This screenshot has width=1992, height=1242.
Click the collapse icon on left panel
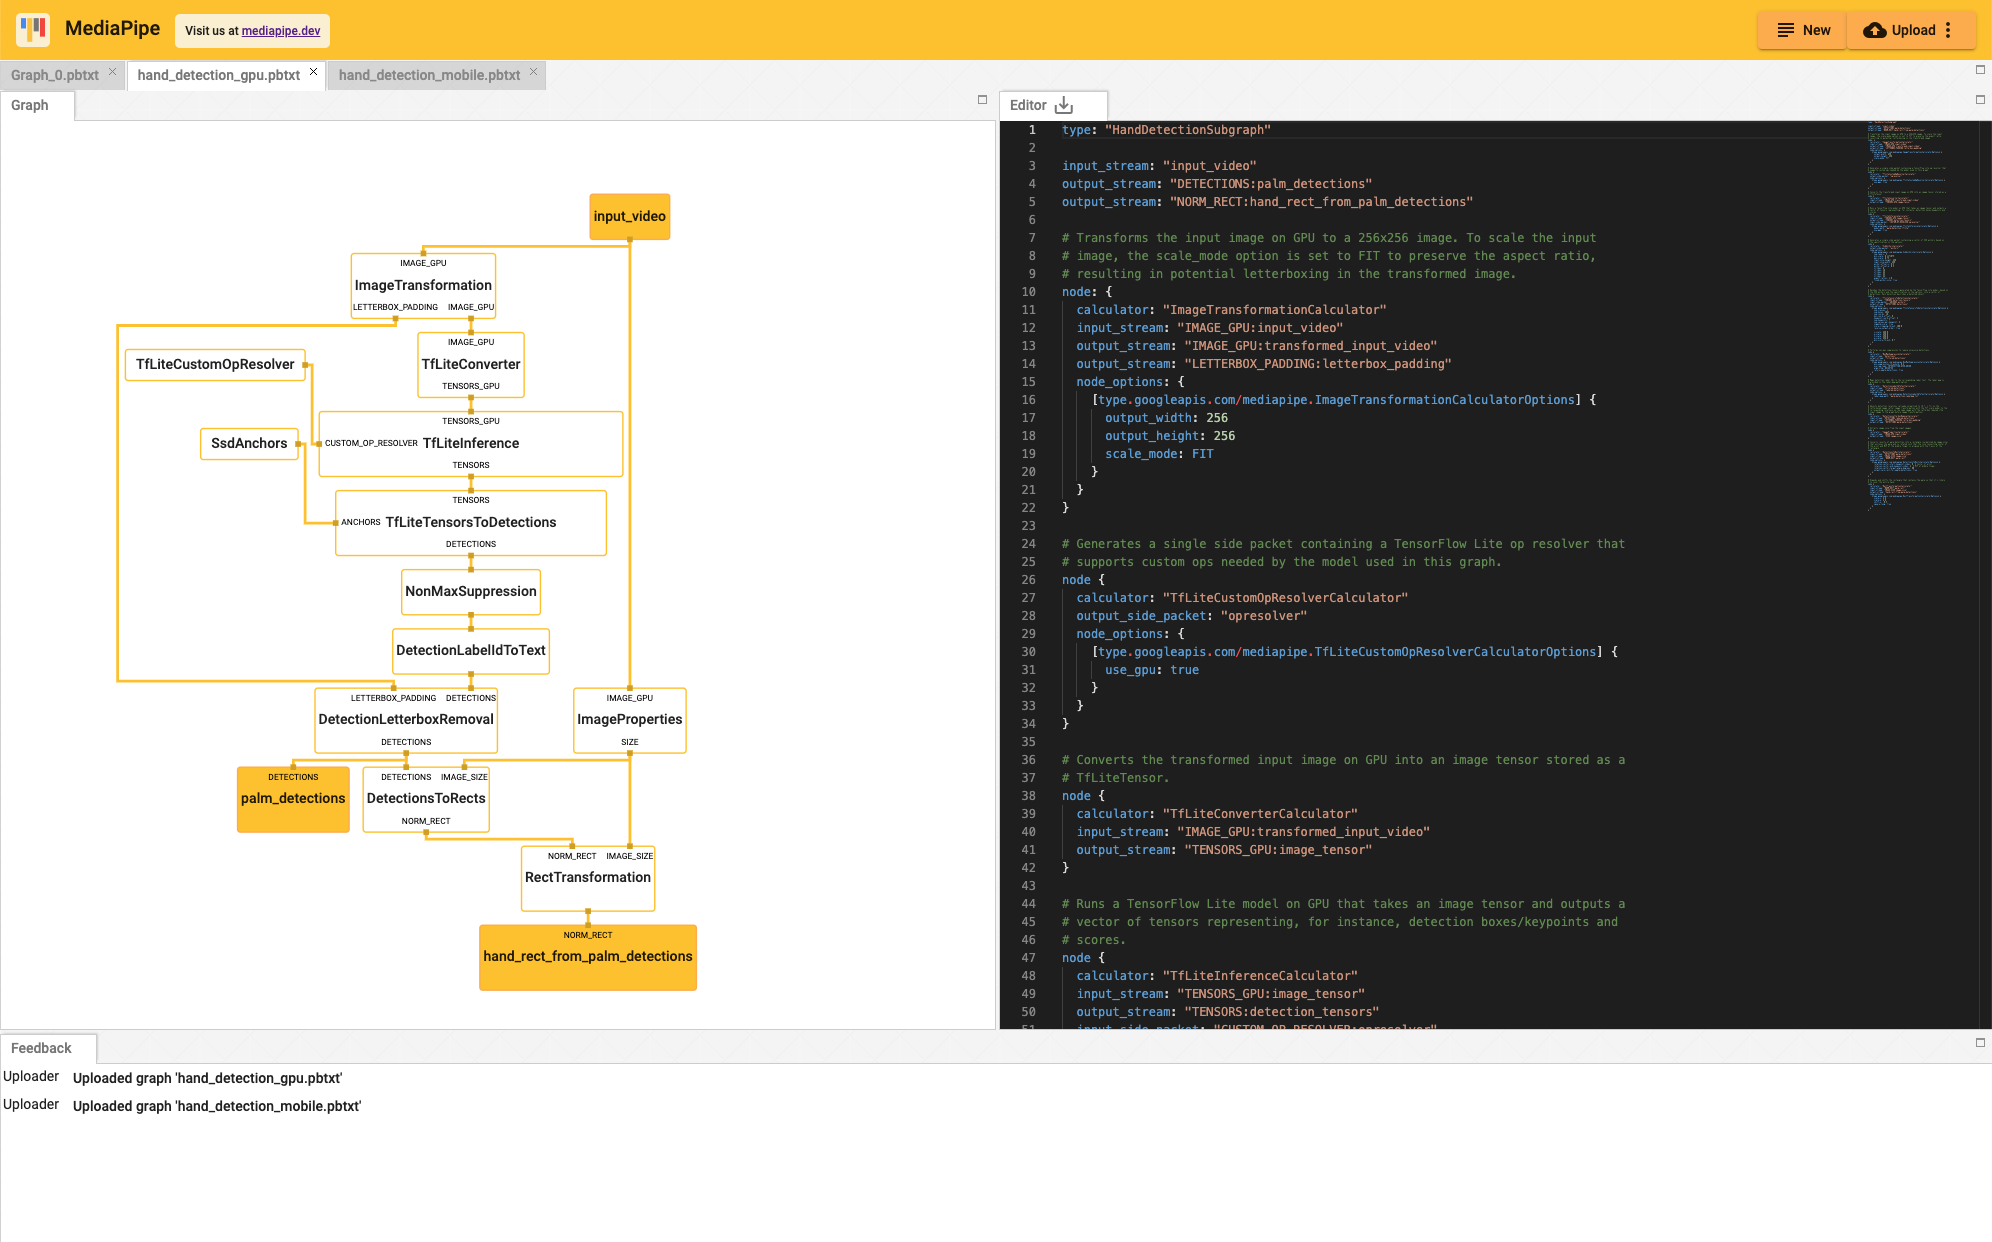pos(982,100)
